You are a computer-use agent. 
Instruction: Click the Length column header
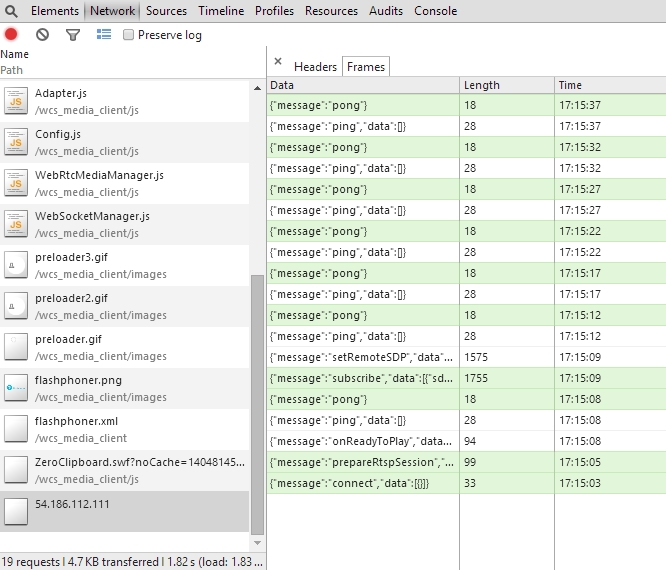point(507,85)
